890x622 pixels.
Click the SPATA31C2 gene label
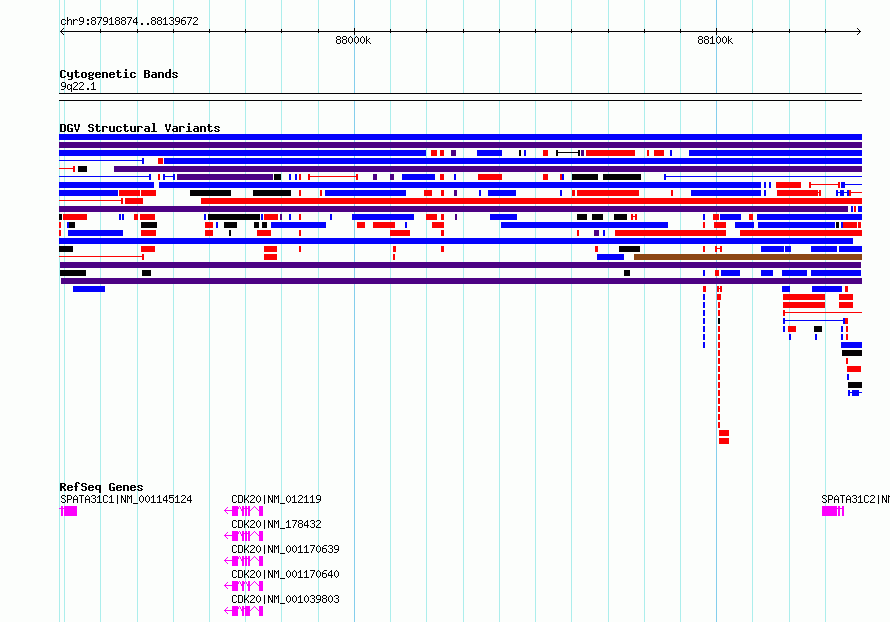coord(855,499)
